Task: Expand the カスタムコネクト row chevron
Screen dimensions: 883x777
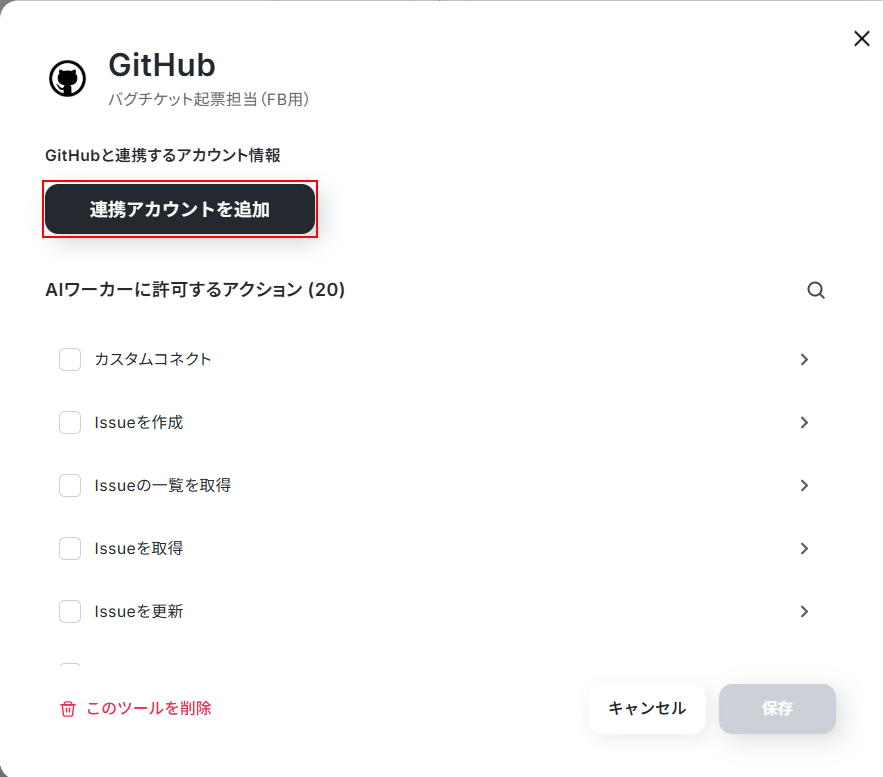Action: click(x=804, y=359)
